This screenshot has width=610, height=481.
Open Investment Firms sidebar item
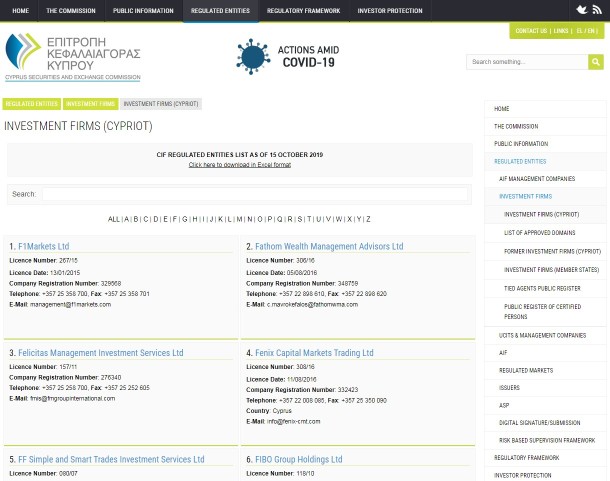pyautogui.click(x=545, y=197)
